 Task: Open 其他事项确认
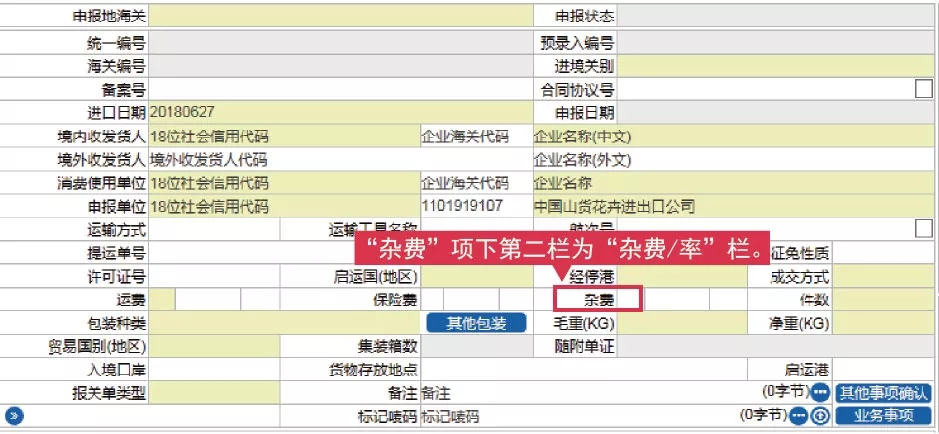tap(884, 393)
